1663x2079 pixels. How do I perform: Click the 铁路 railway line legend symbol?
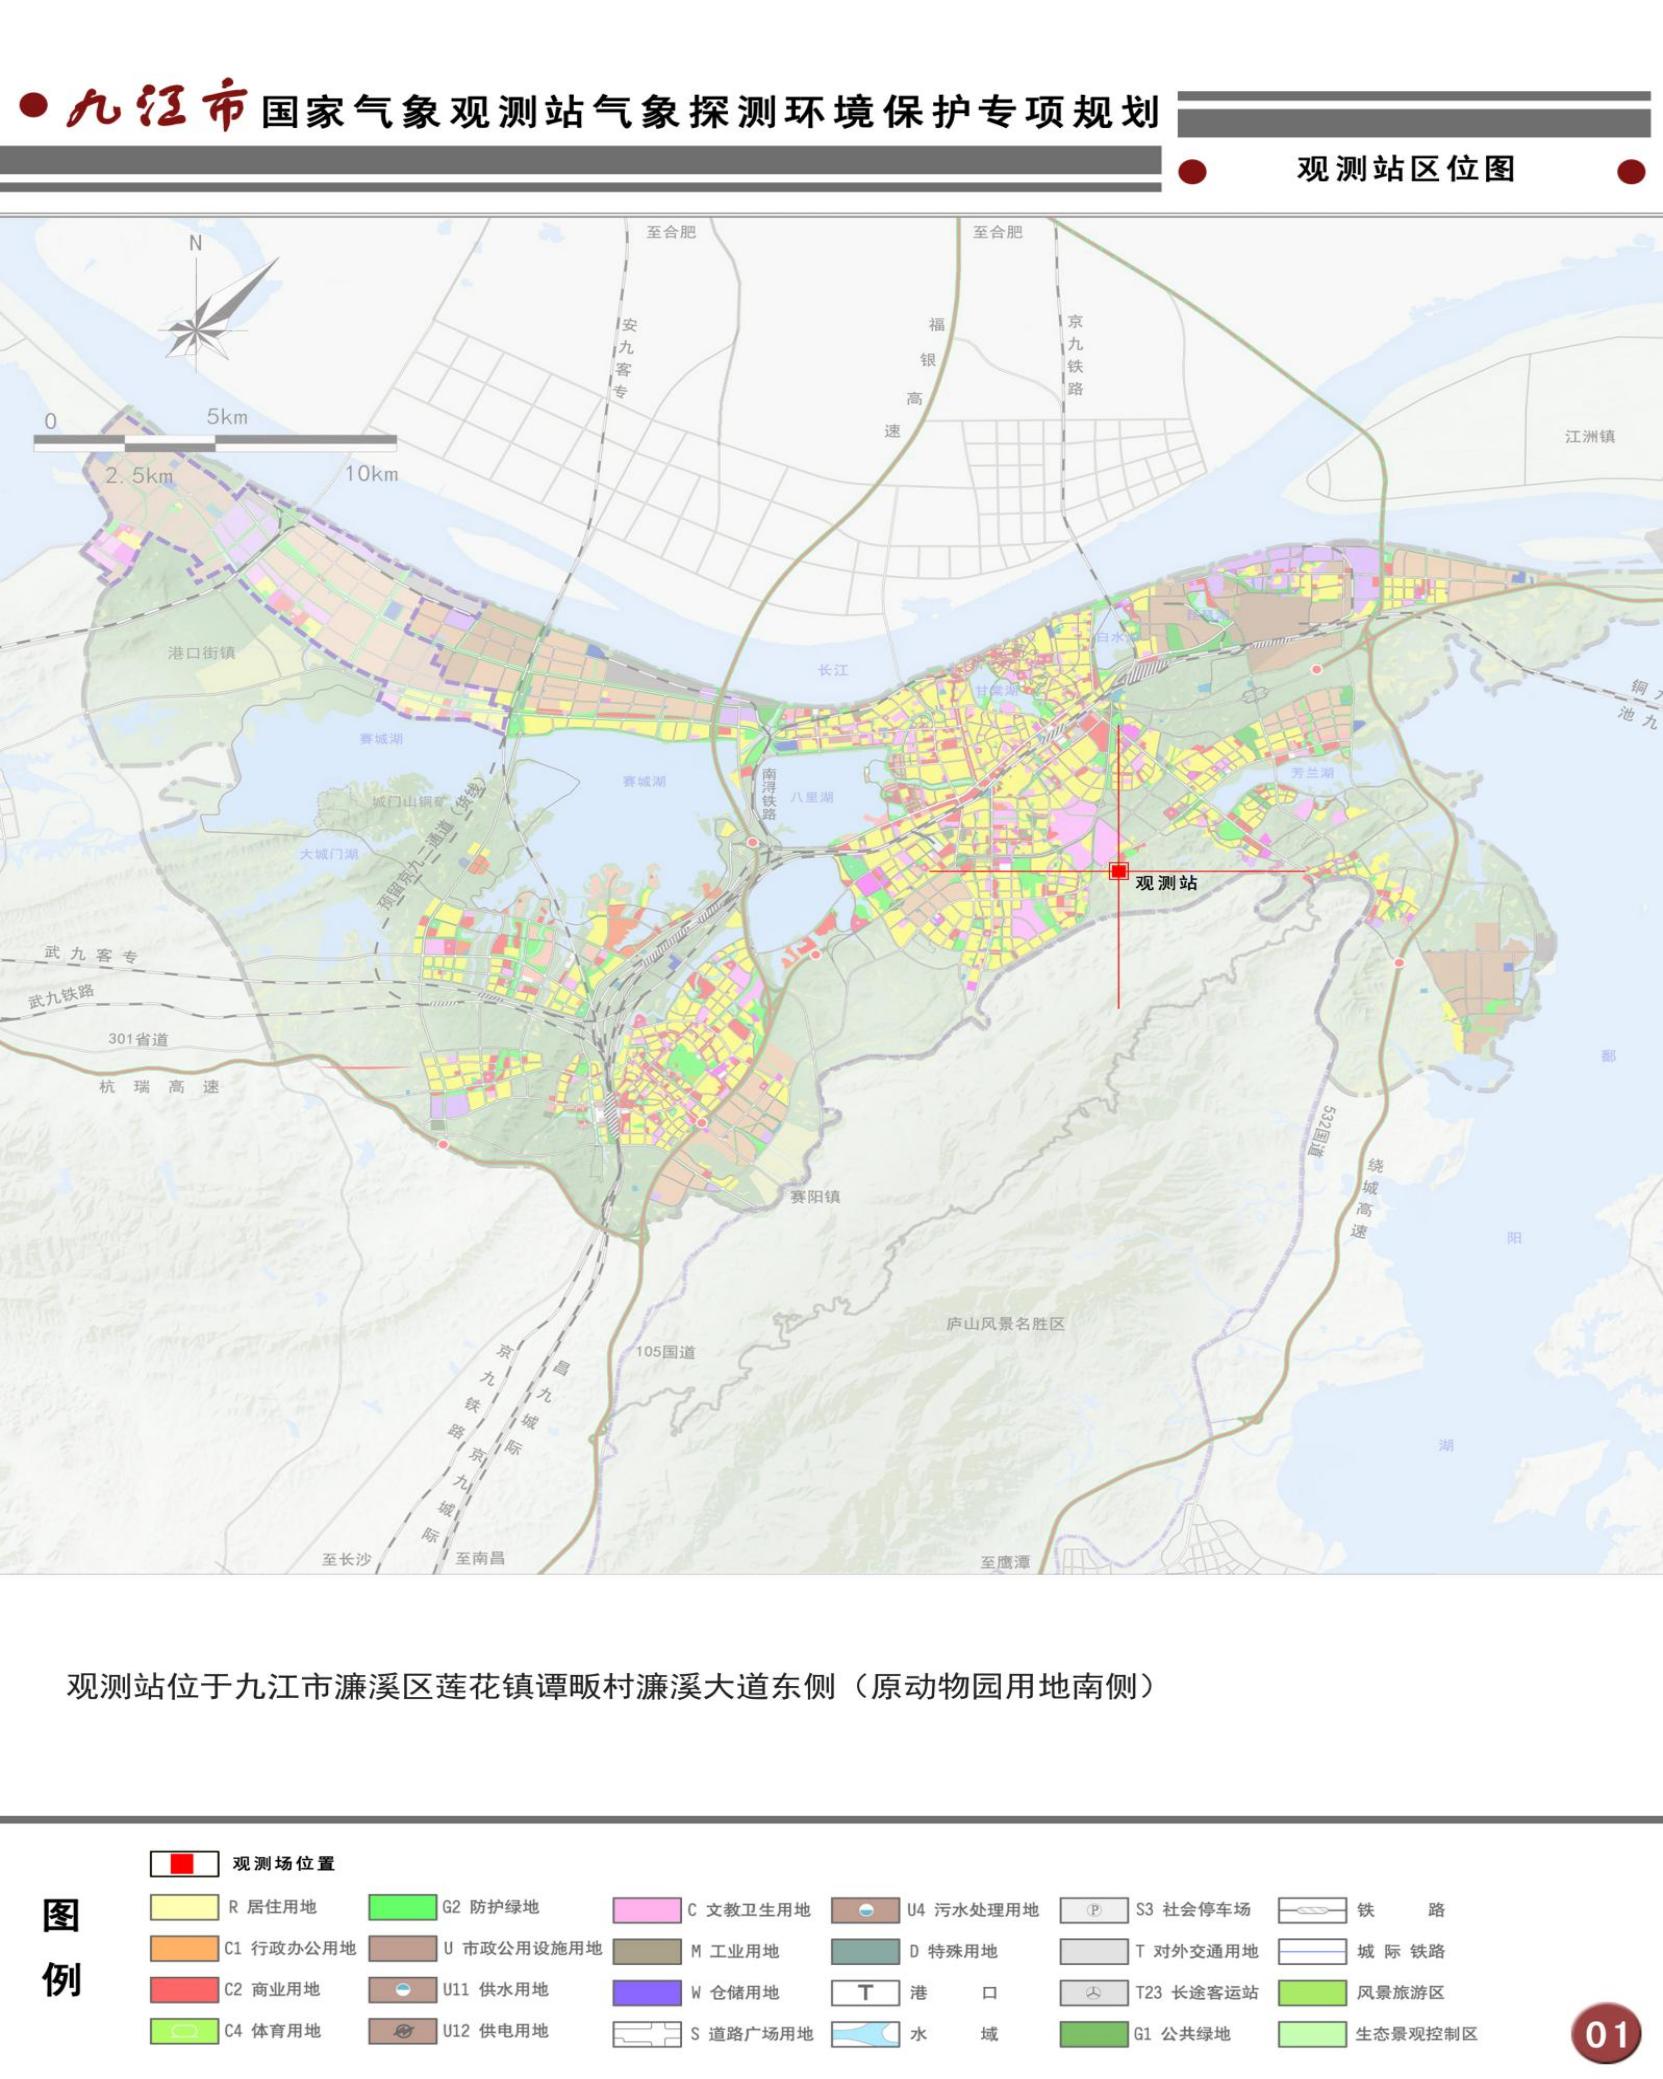click(x=1312, y=1909)
